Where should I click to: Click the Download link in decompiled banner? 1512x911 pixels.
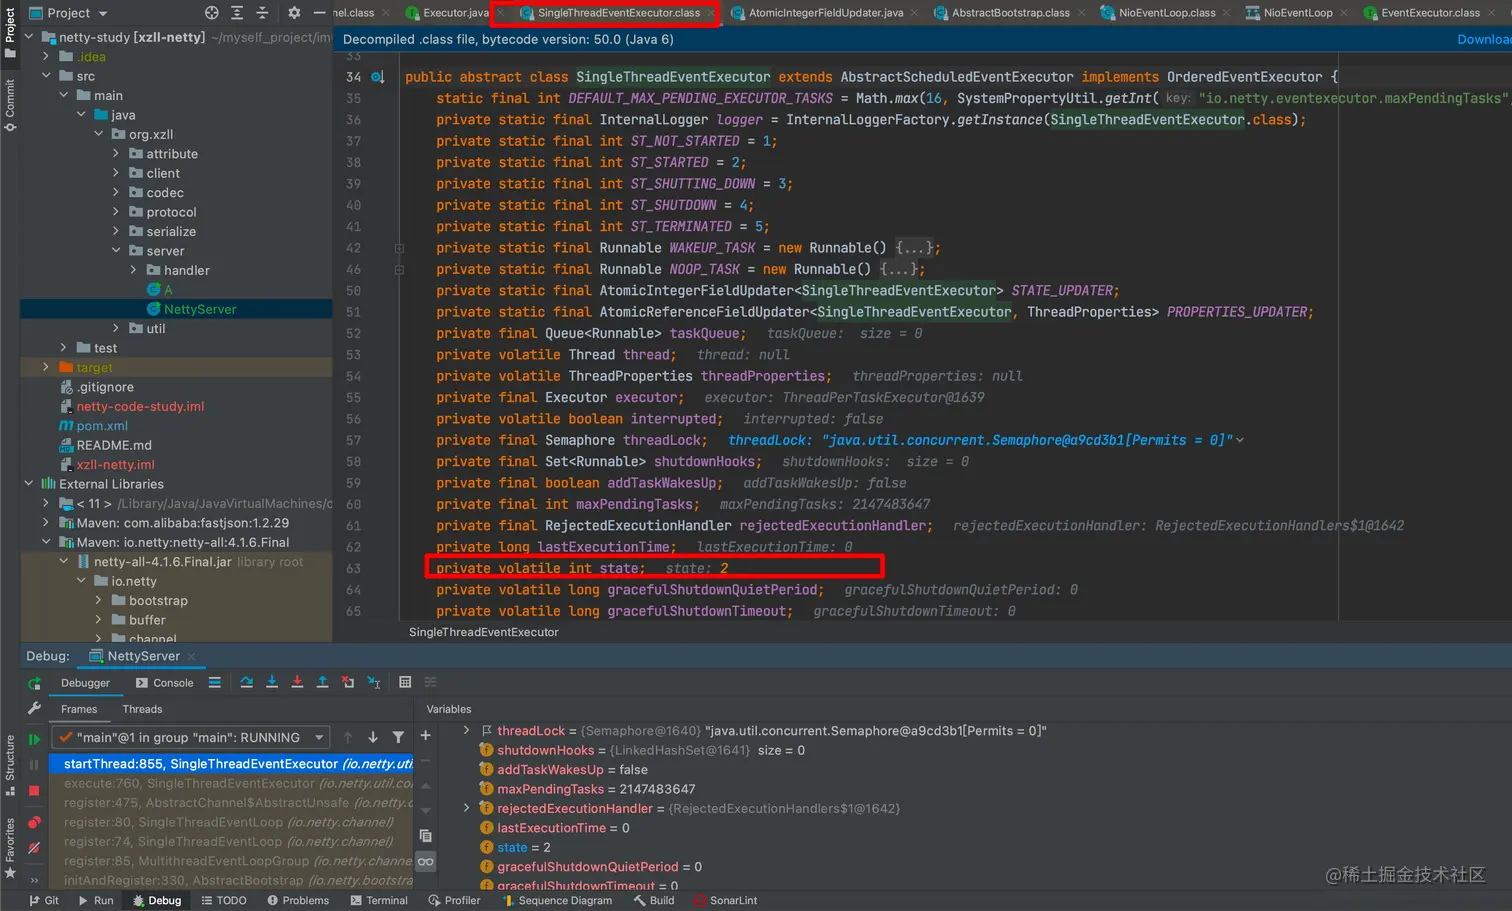[x=1484, y=39]
